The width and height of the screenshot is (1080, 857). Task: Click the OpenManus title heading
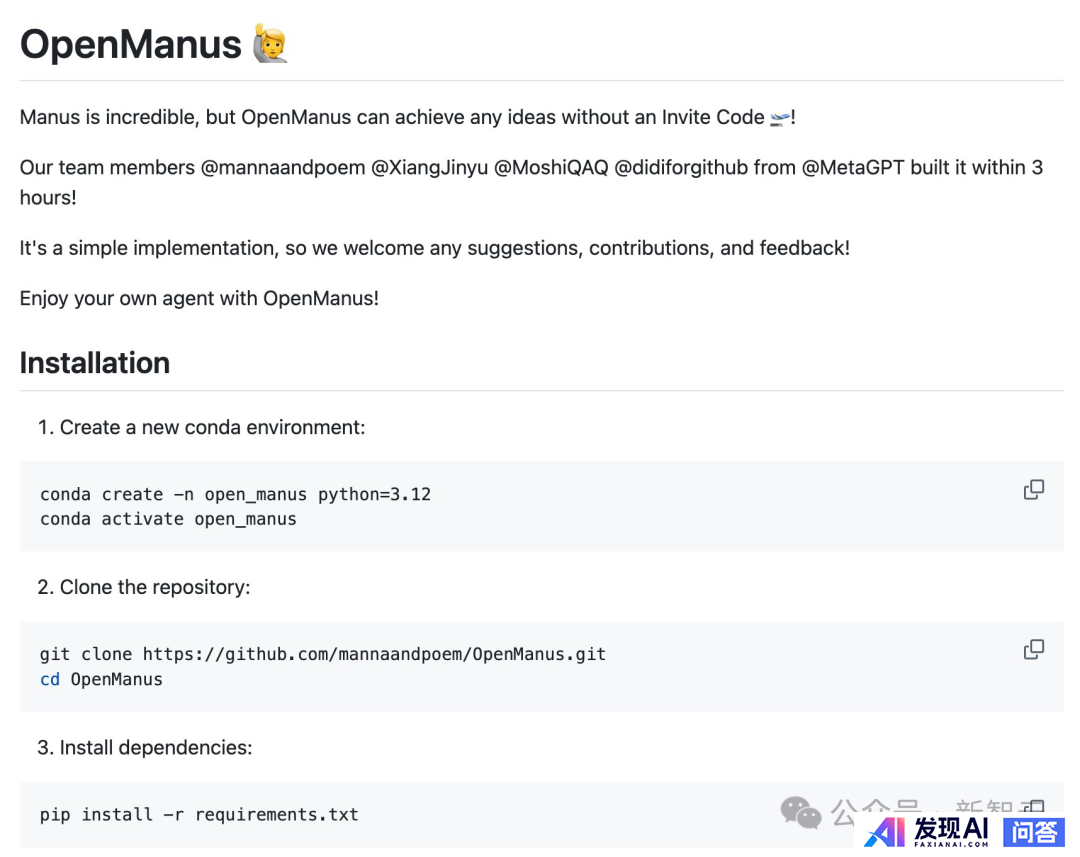coord(131,45)
